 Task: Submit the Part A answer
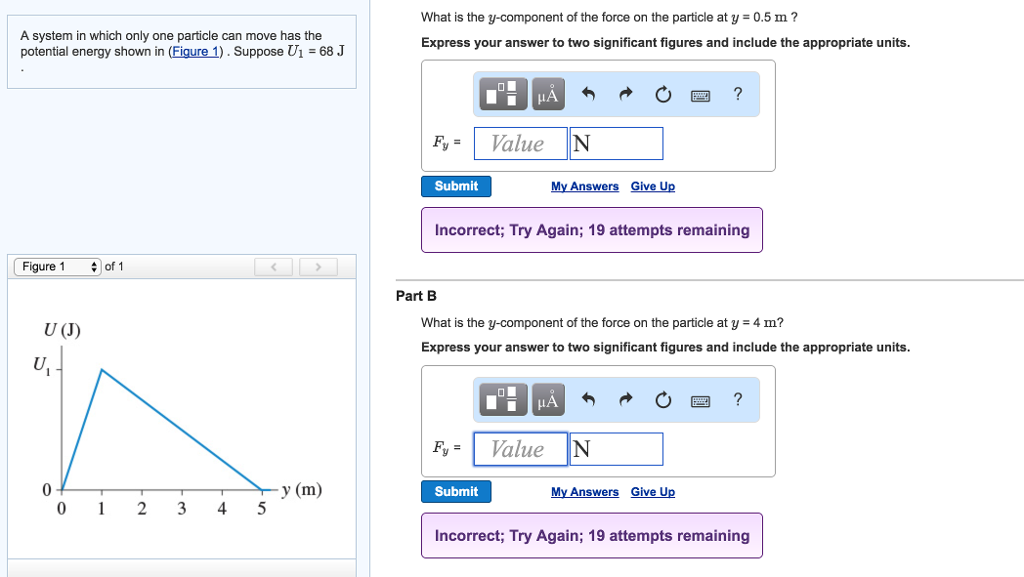coord(456,186)
